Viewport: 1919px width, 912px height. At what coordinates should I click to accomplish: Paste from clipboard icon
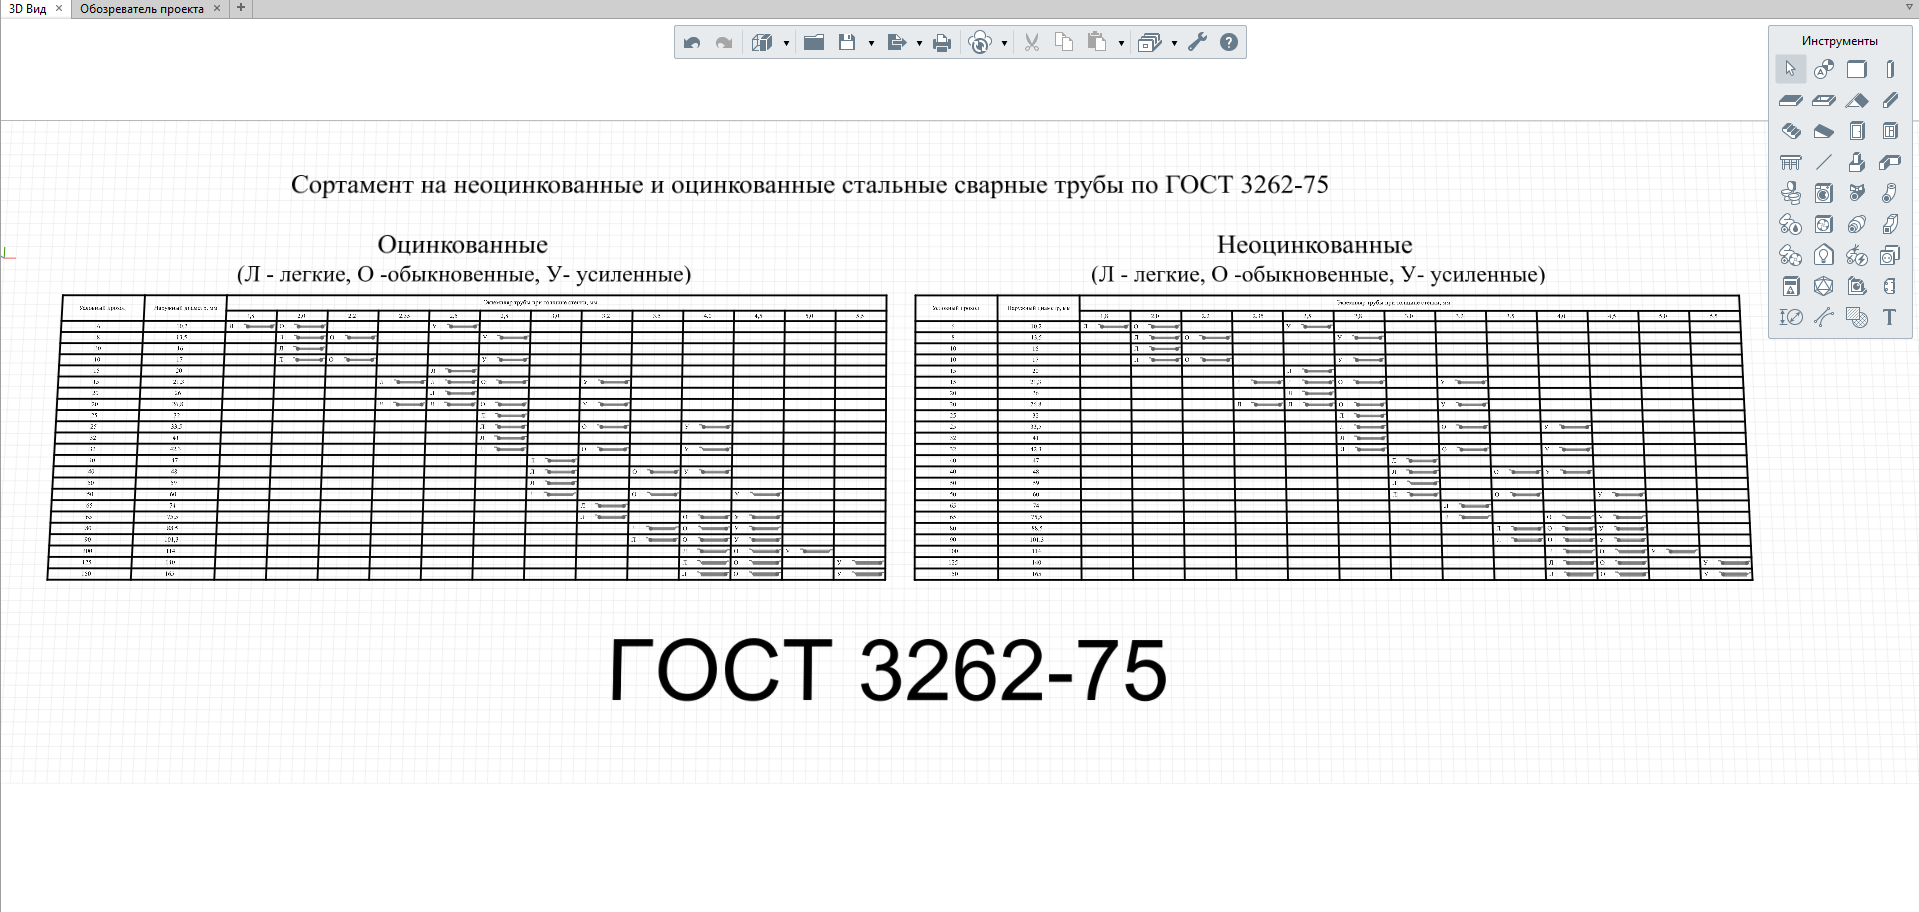click(1097, 42)
